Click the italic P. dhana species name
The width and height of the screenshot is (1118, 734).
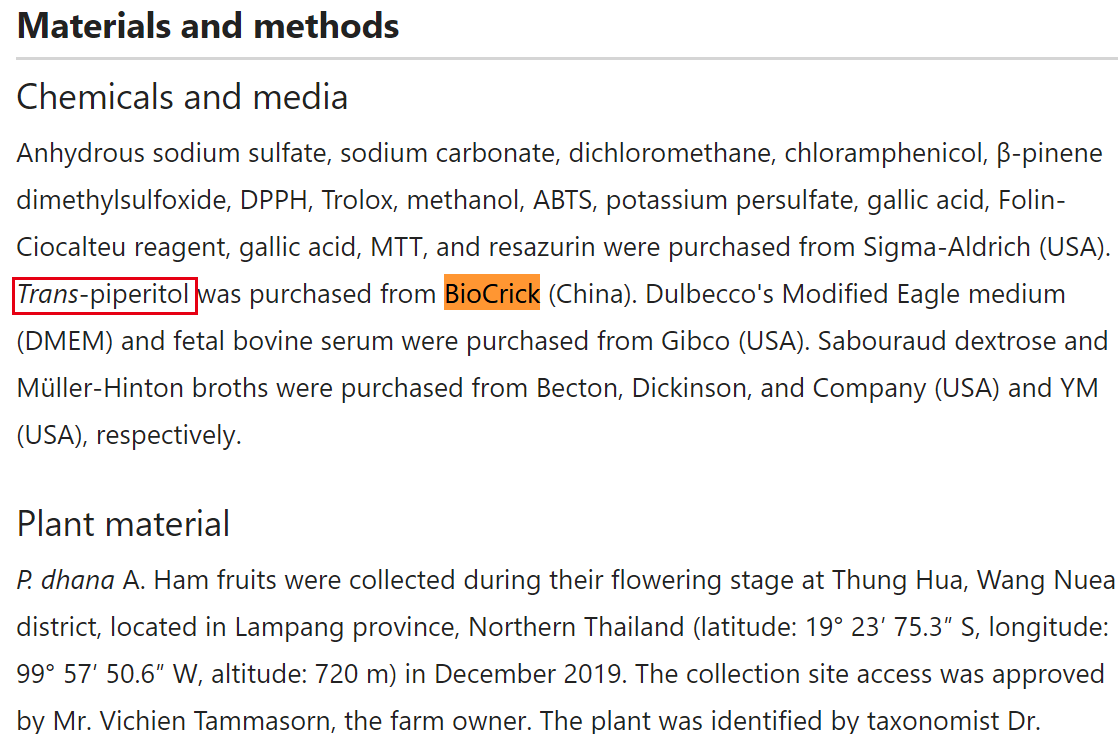pyautogui.click(x=66, y=581)
